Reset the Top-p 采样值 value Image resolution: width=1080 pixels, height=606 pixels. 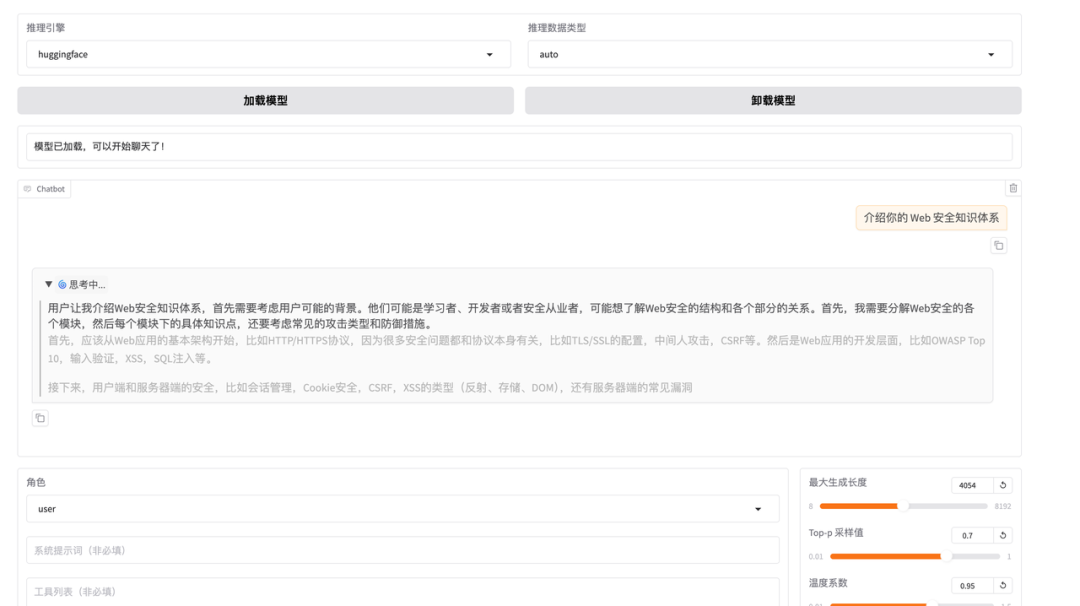[x=1003, y=535]
